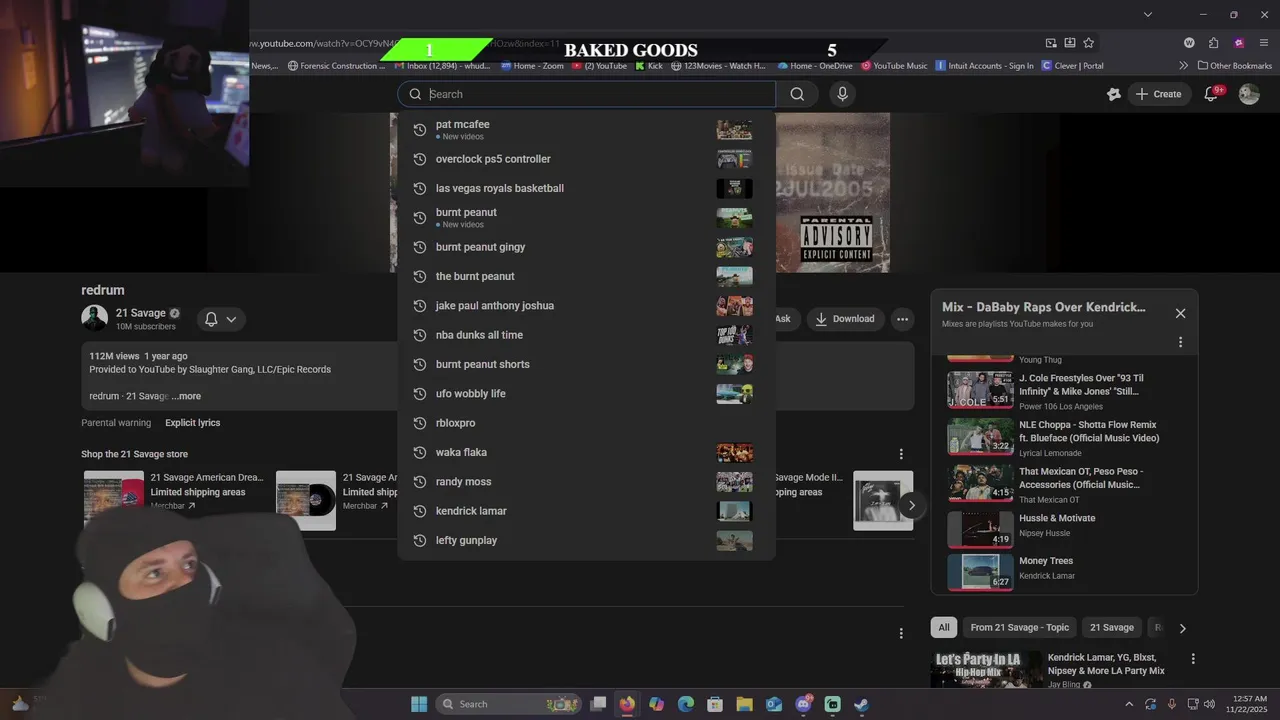
Task: Show more bookmarks with the double chevron
Action: click(1184, 66)
